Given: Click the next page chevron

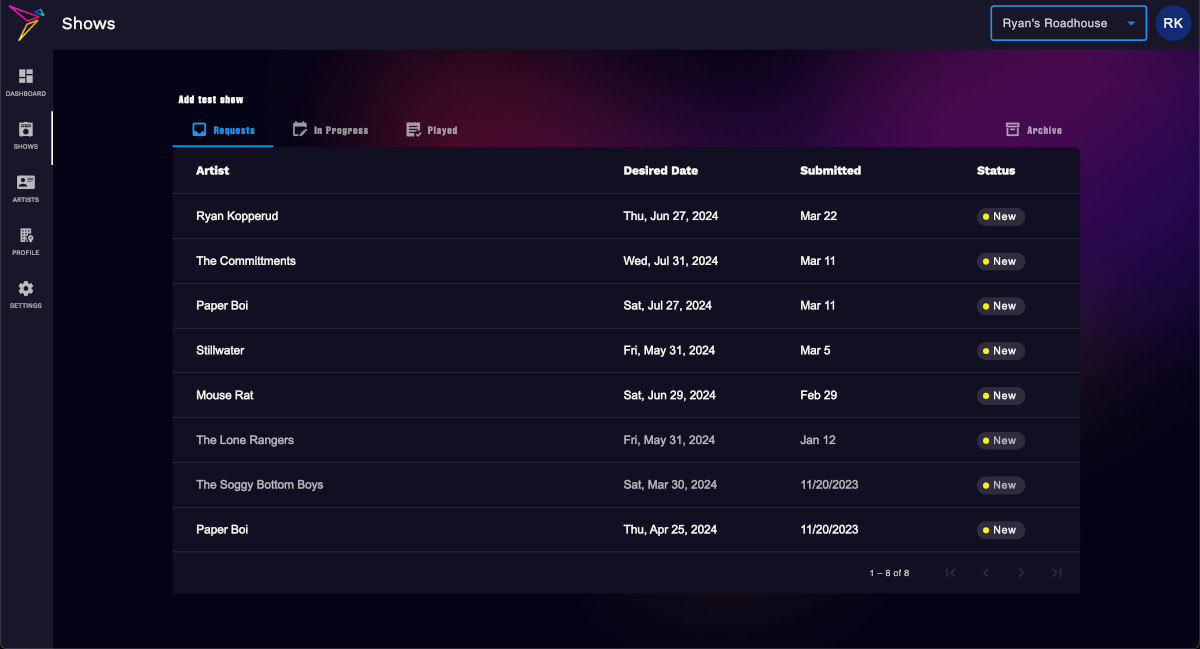Looking at the screenshot, I should [x=1021, y=572].
